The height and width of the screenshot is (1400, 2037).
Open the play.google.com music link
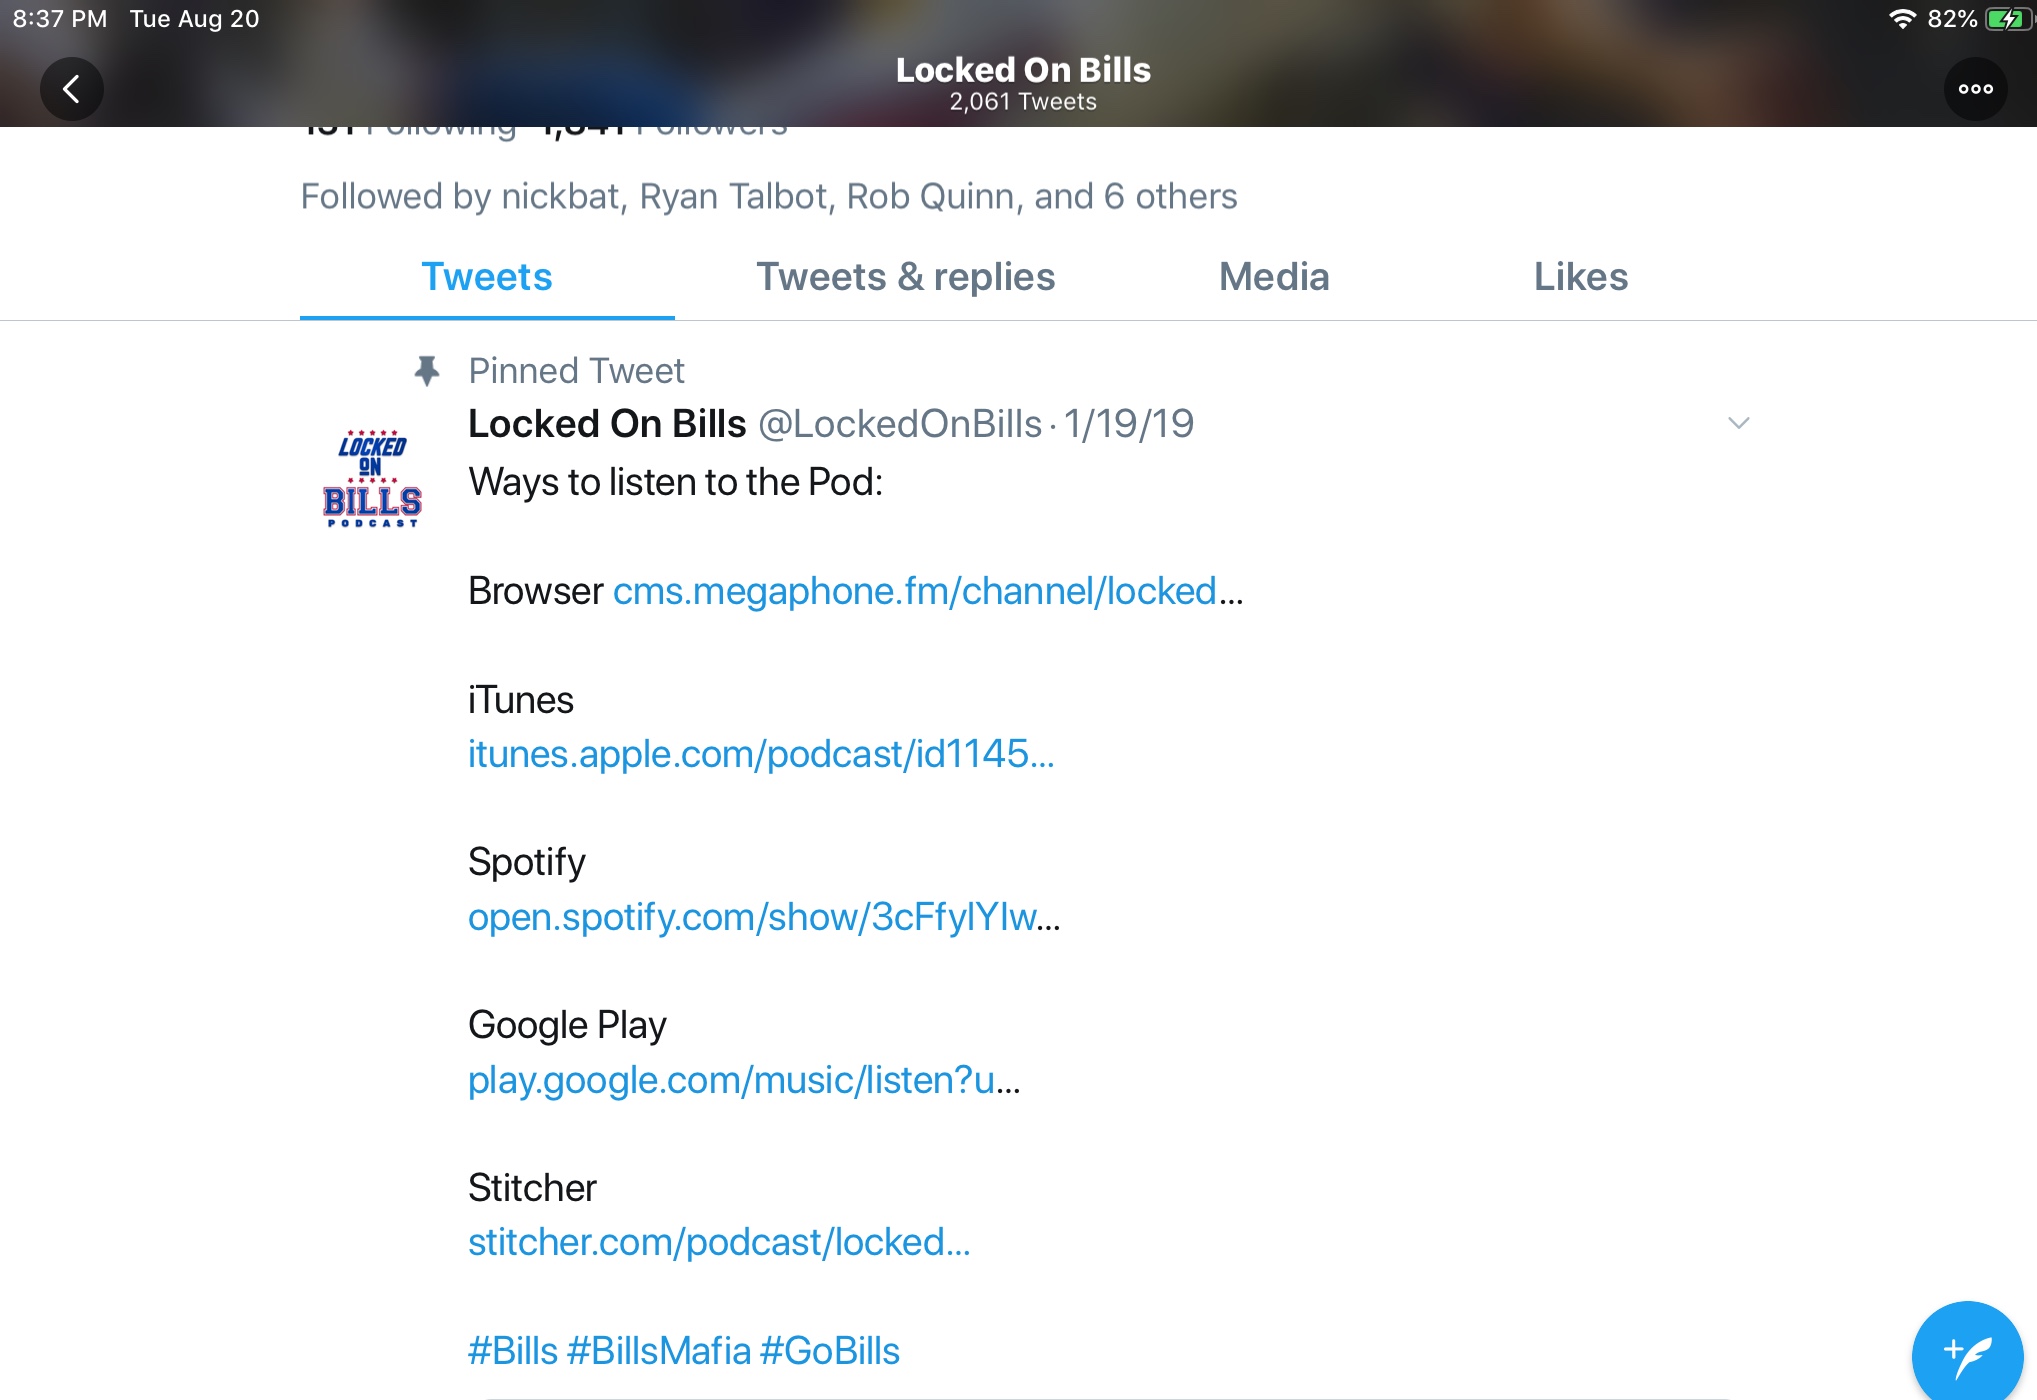744,1080
